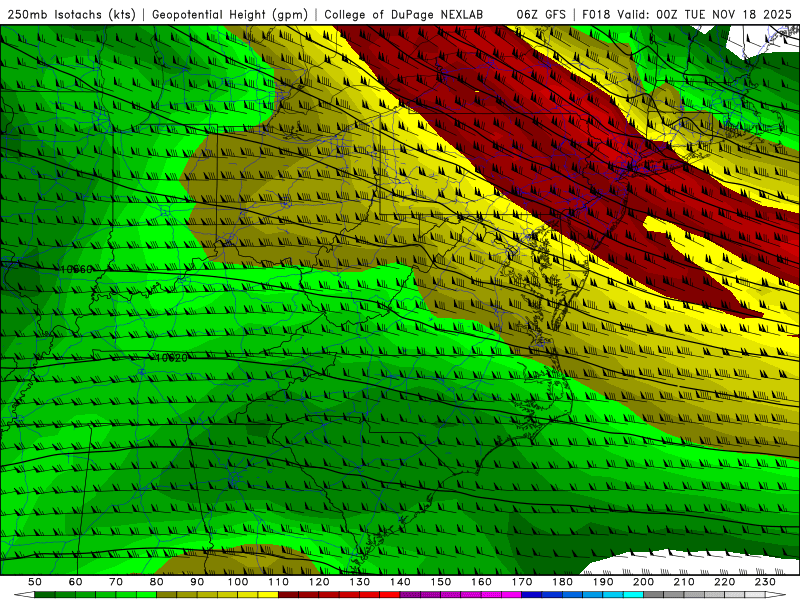800x600 pixels.
Task: Click the 50 knot legend label
Action: tap(35, 582)
